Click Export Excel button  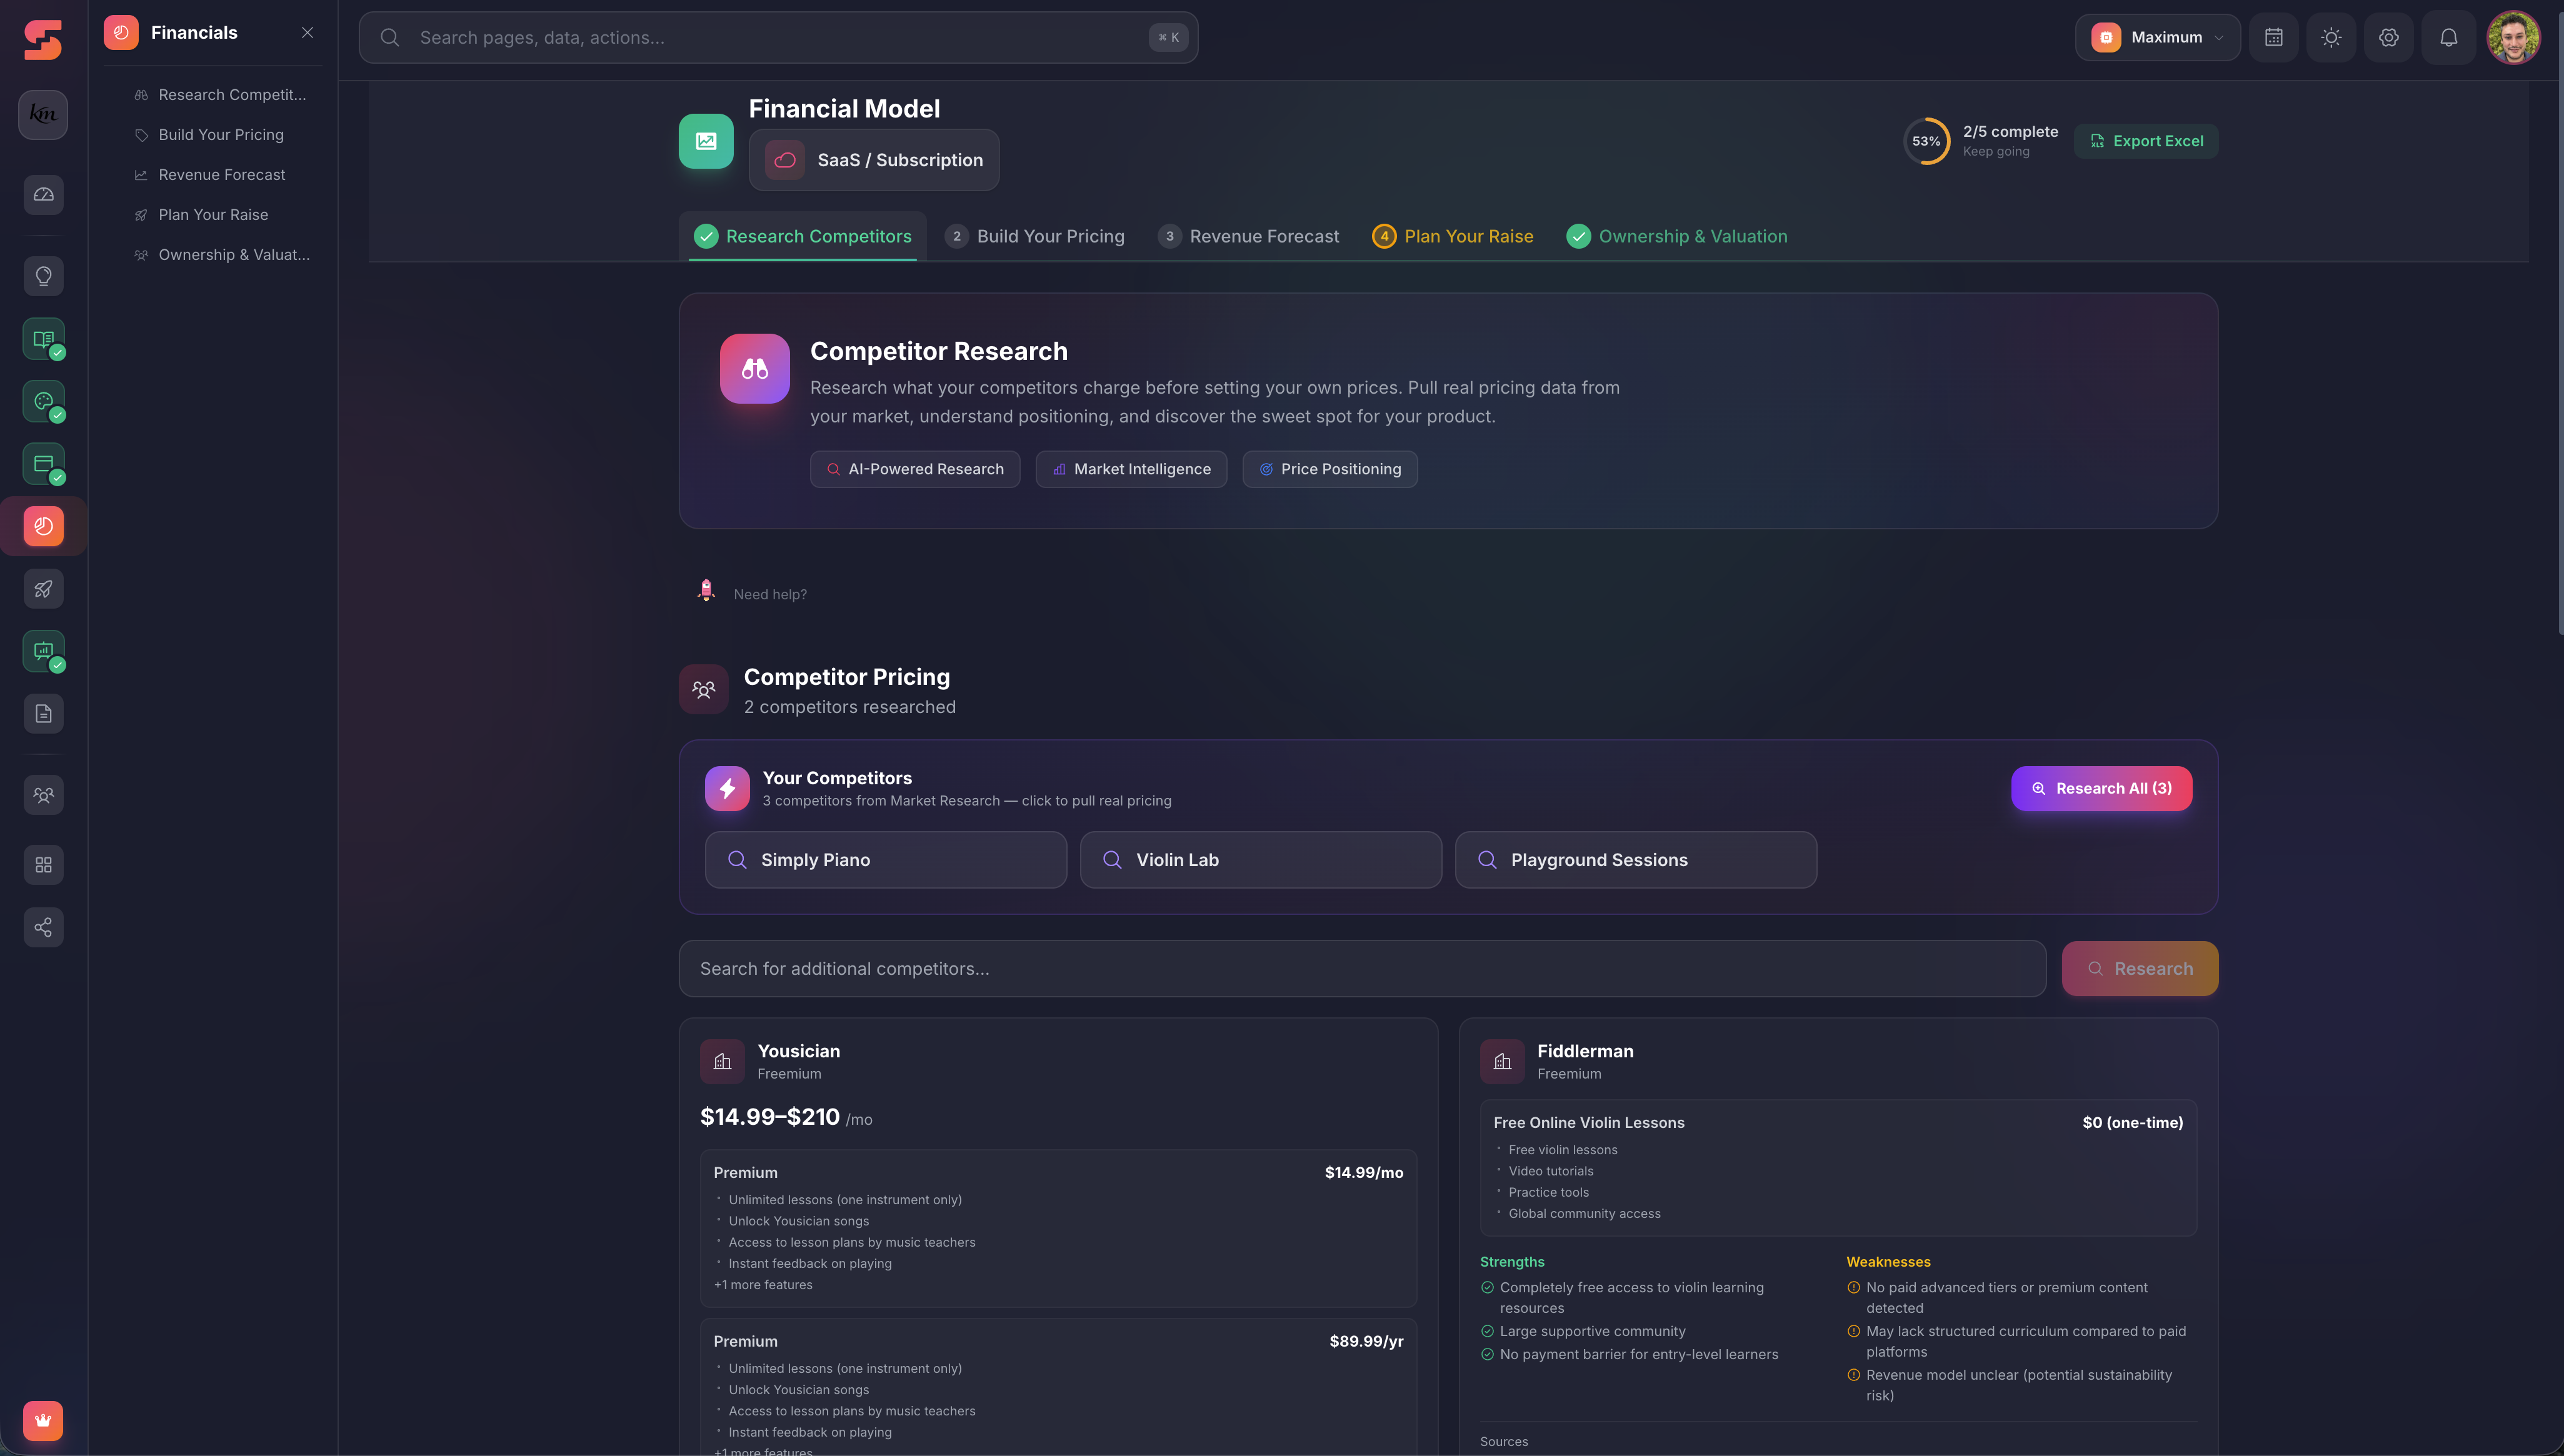pyautogui.click(x=2146, y=141)
